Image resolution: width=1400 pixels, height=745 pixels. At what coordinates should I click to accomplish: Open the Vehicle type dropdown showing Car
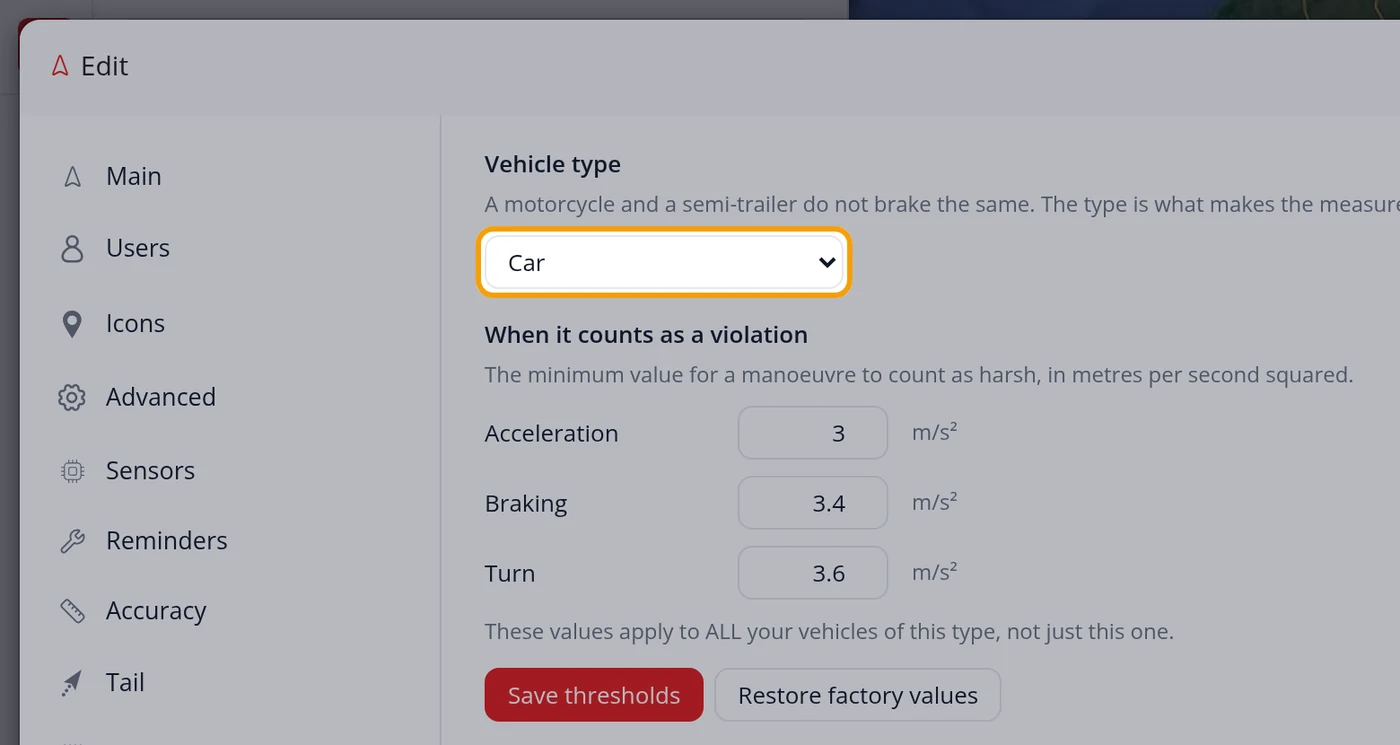pyautogui.click(x=664, y=263)
